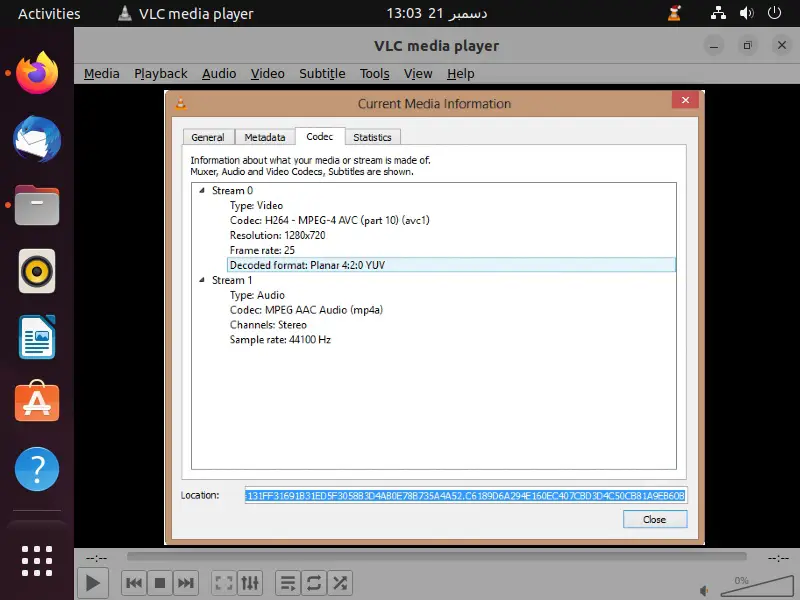Launch Thunderbird mail from the dock

tap(37, 139)
